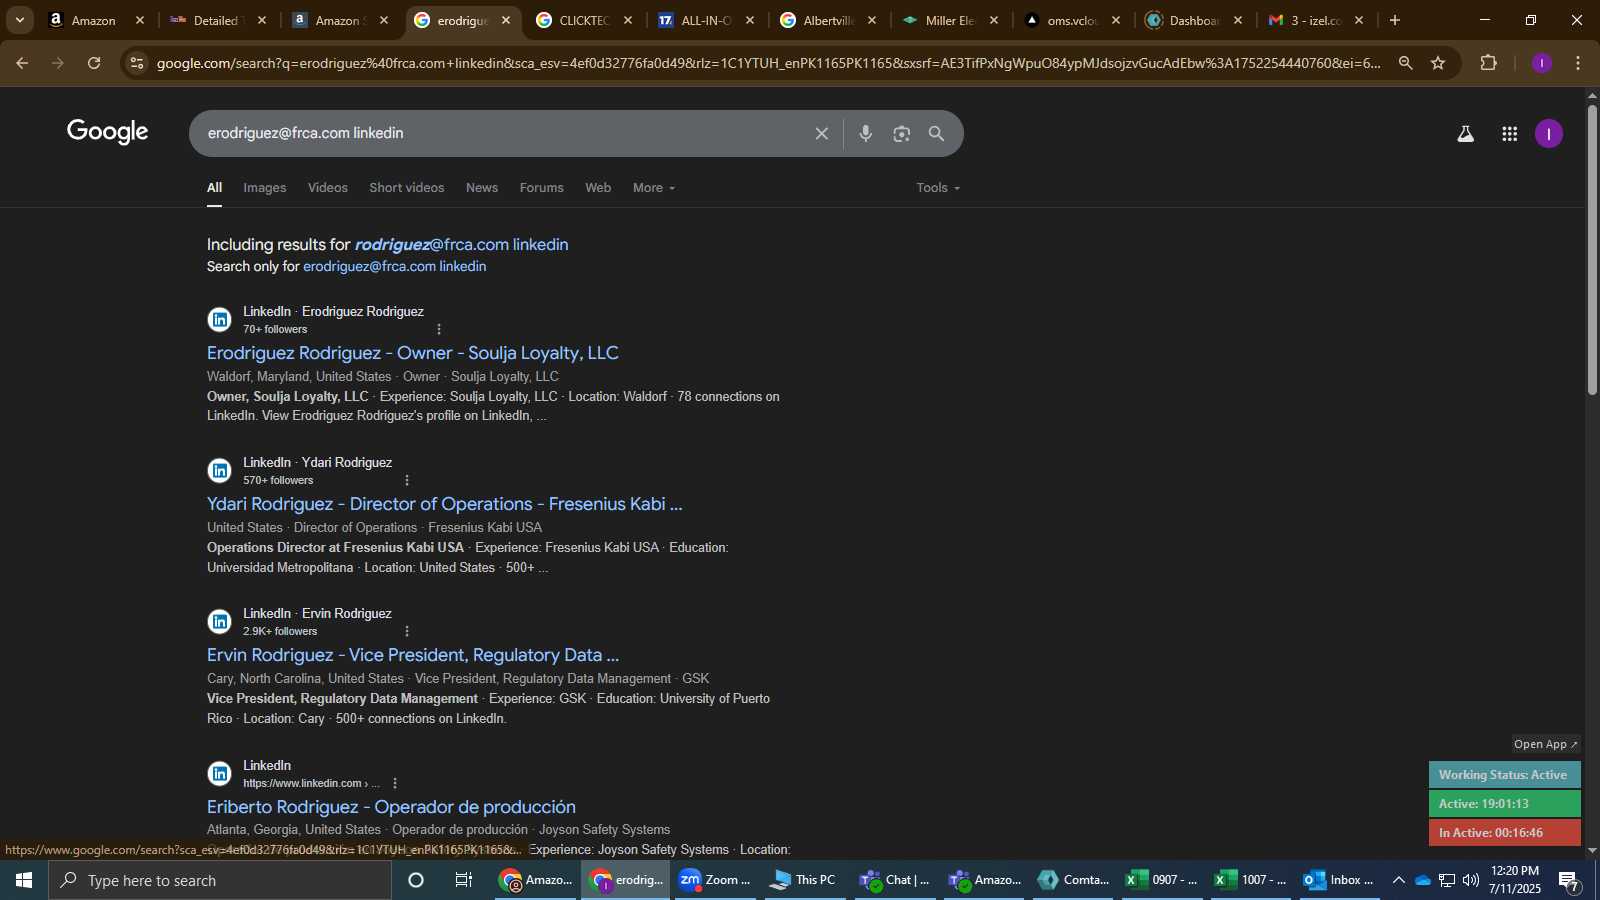The image size is (1600, 900).
Task: Click the Open App button
Action: pos(1545,744)
